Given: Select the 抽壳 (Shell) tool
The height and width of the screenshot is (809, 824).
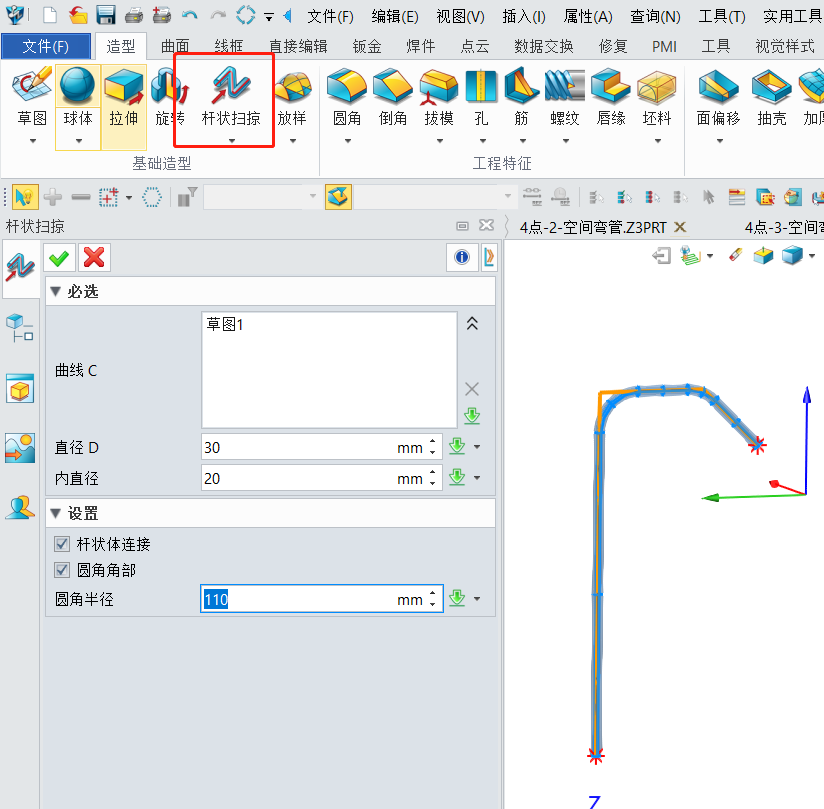Looking at the screenshot, I should (x=771, y=98).
